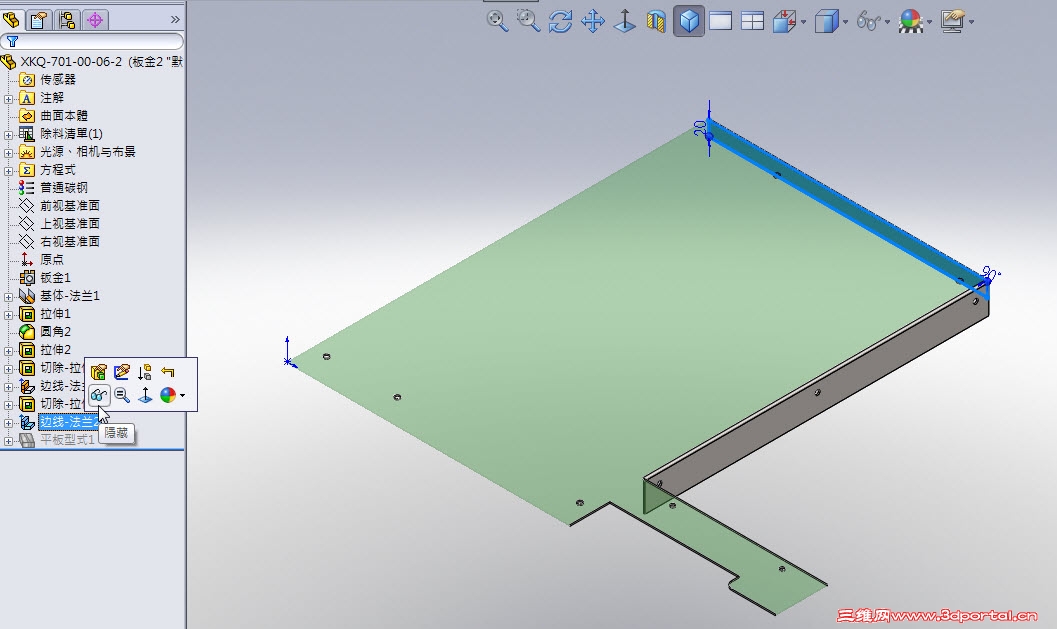Expand 拉伸1 feature node
The height and width of the screenshot is (629, 1057).
click(8, 315)
